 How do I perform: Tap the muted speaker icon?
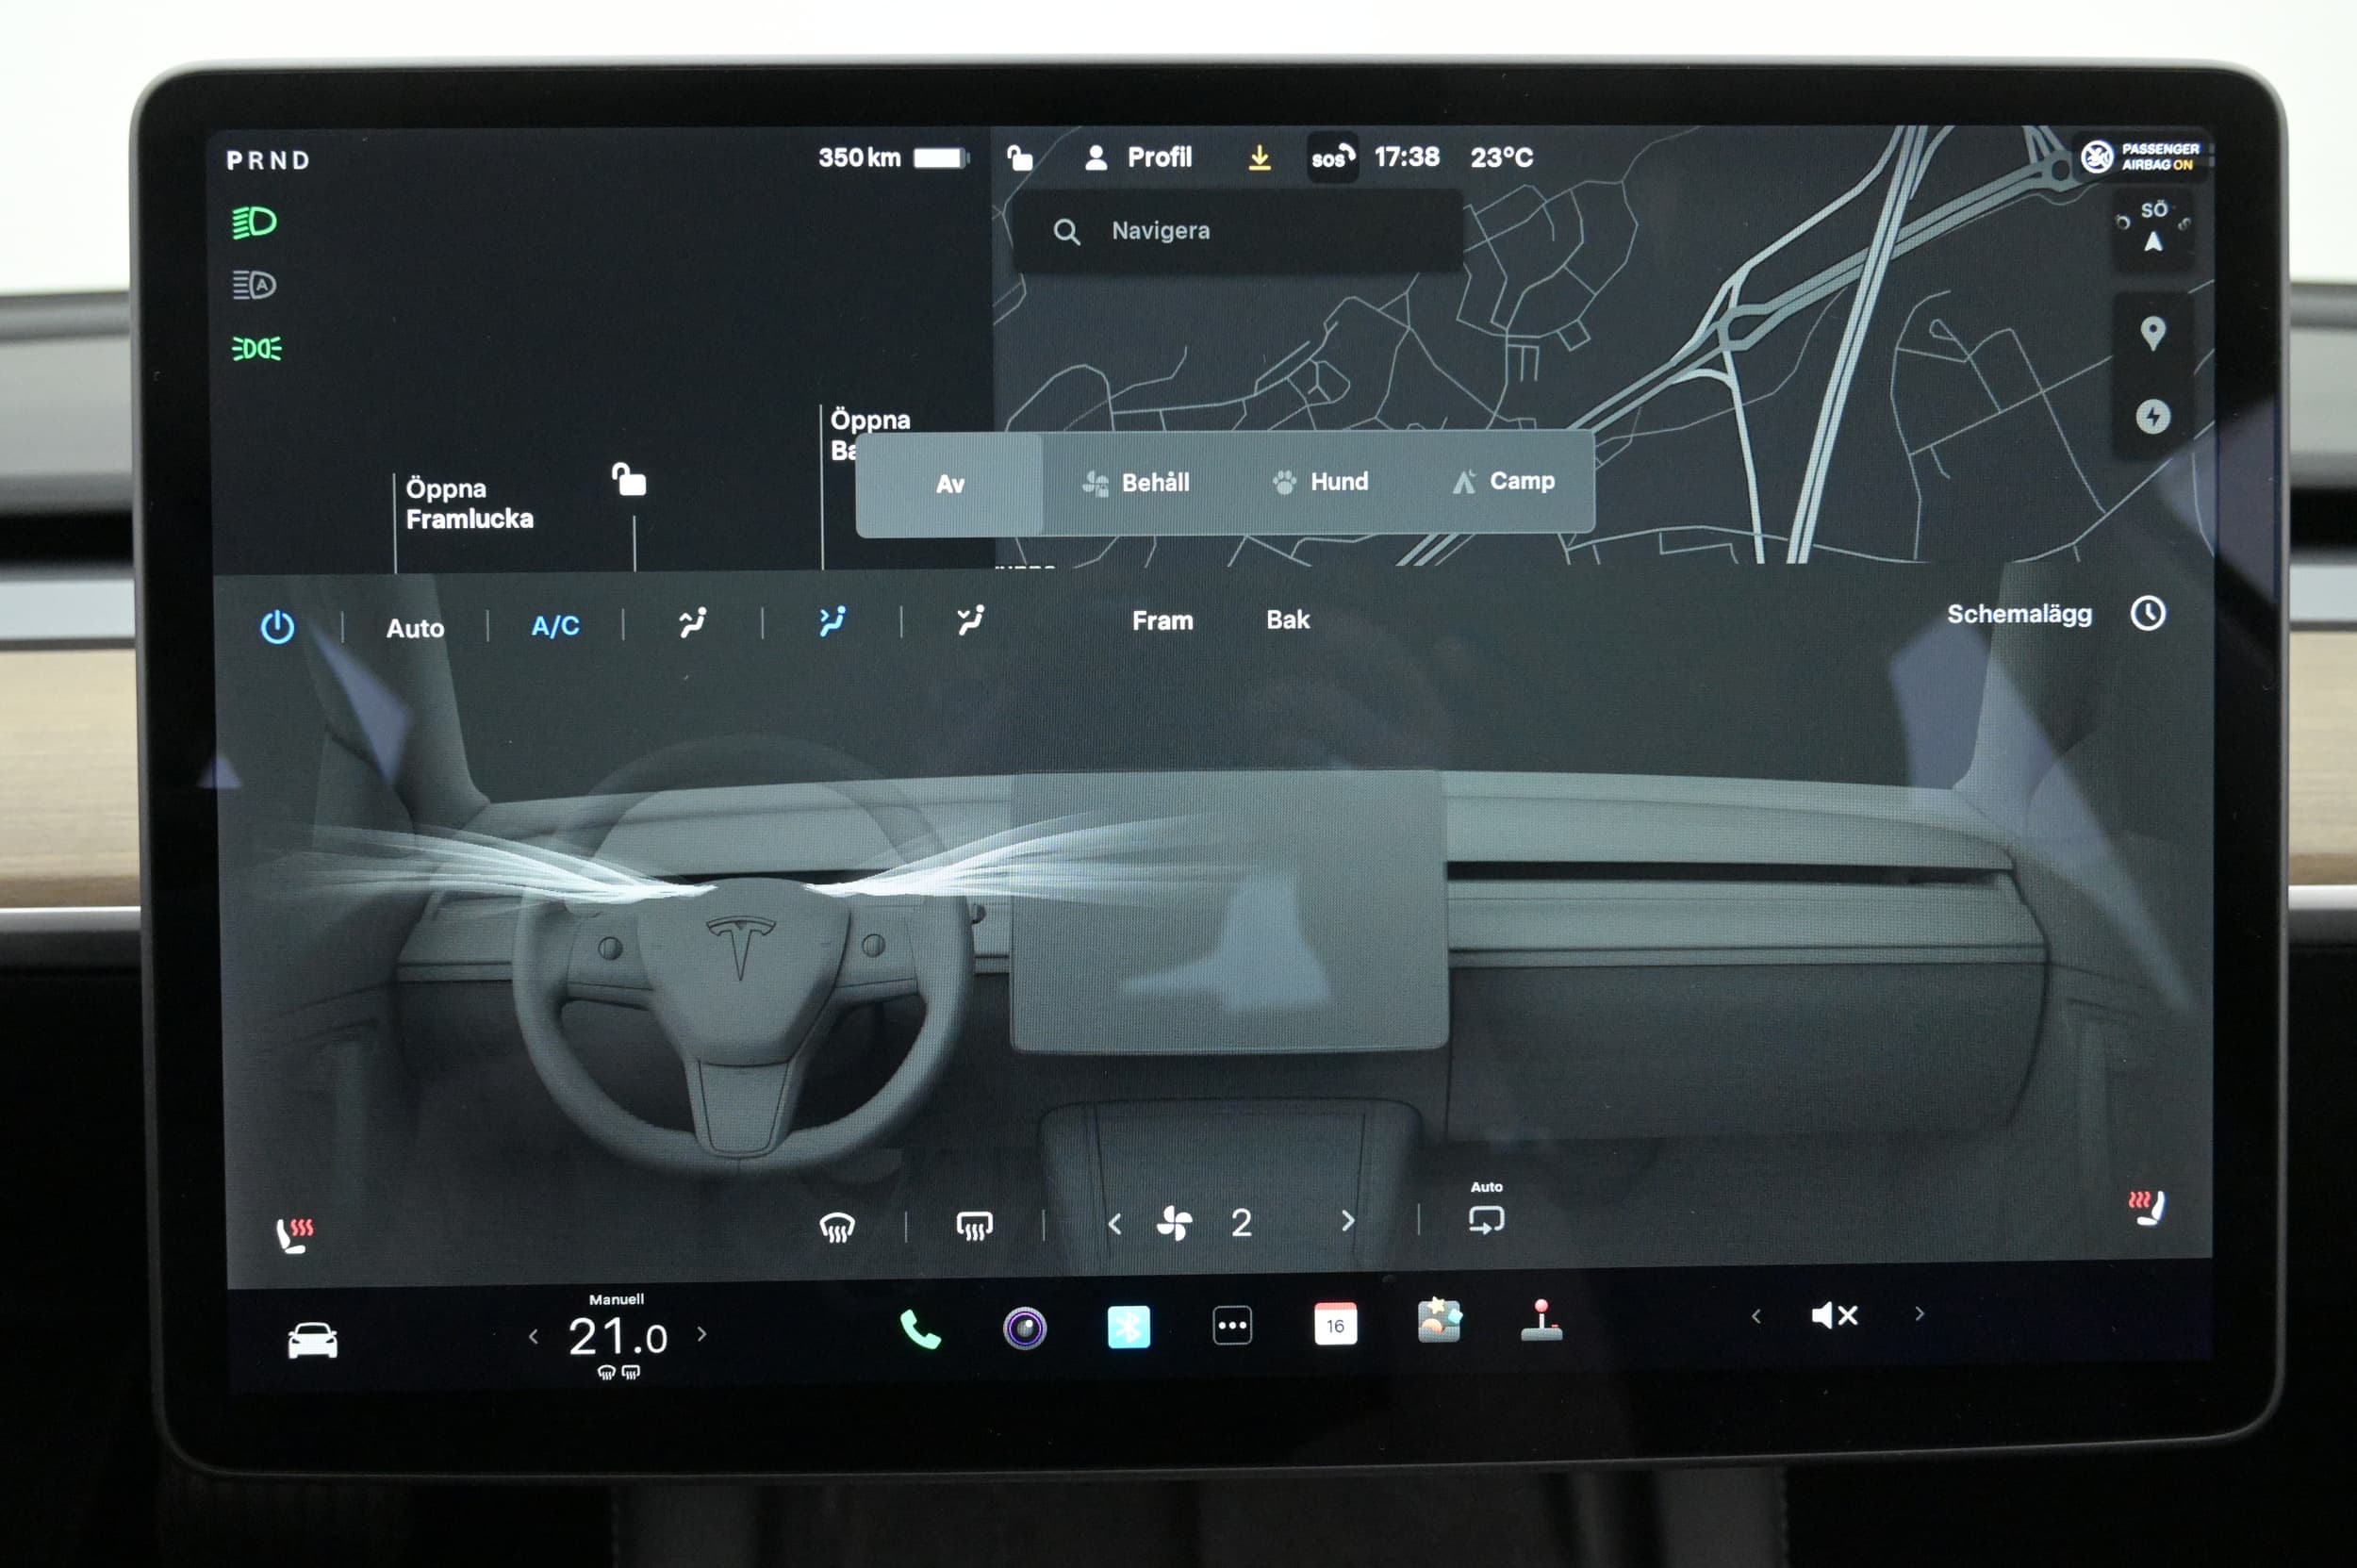click(x=1834, y=1316)
